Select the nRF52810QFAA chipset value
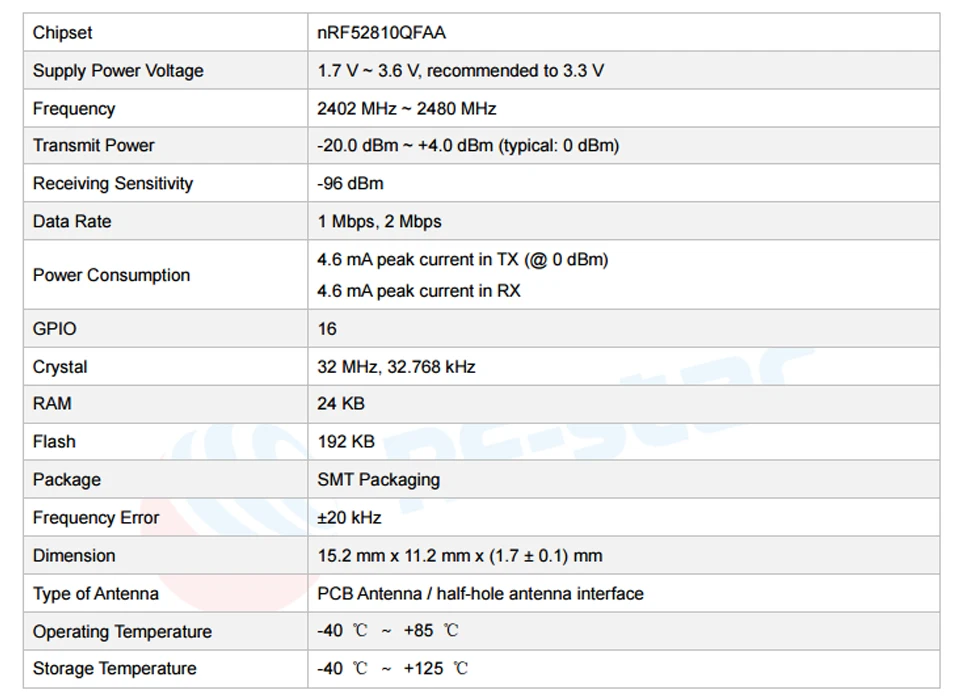960x700 pixels. (x=381, y=32)
